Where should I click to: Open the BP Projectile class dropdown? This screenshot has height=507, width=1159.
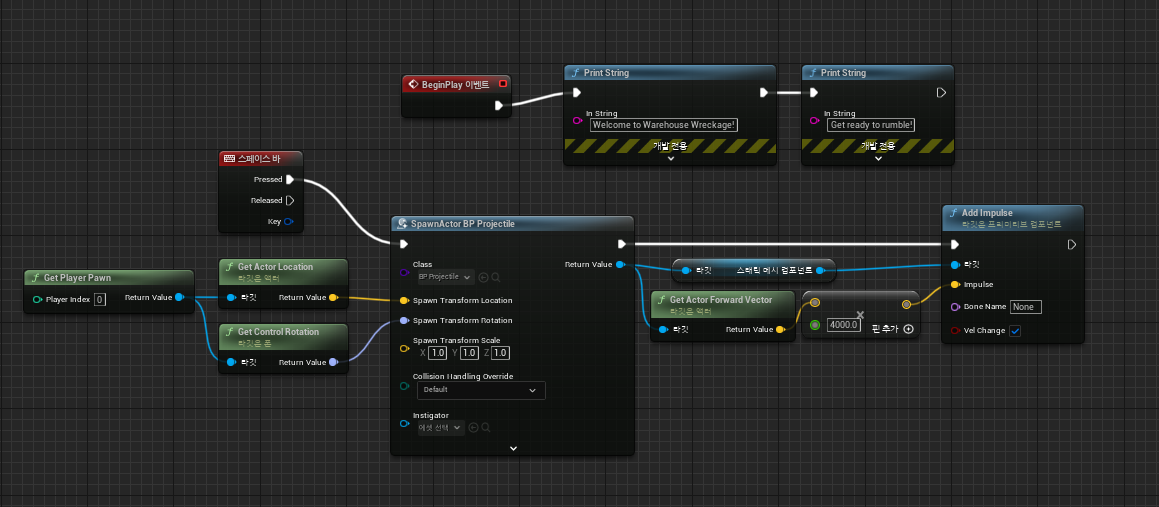coord(445,277)
